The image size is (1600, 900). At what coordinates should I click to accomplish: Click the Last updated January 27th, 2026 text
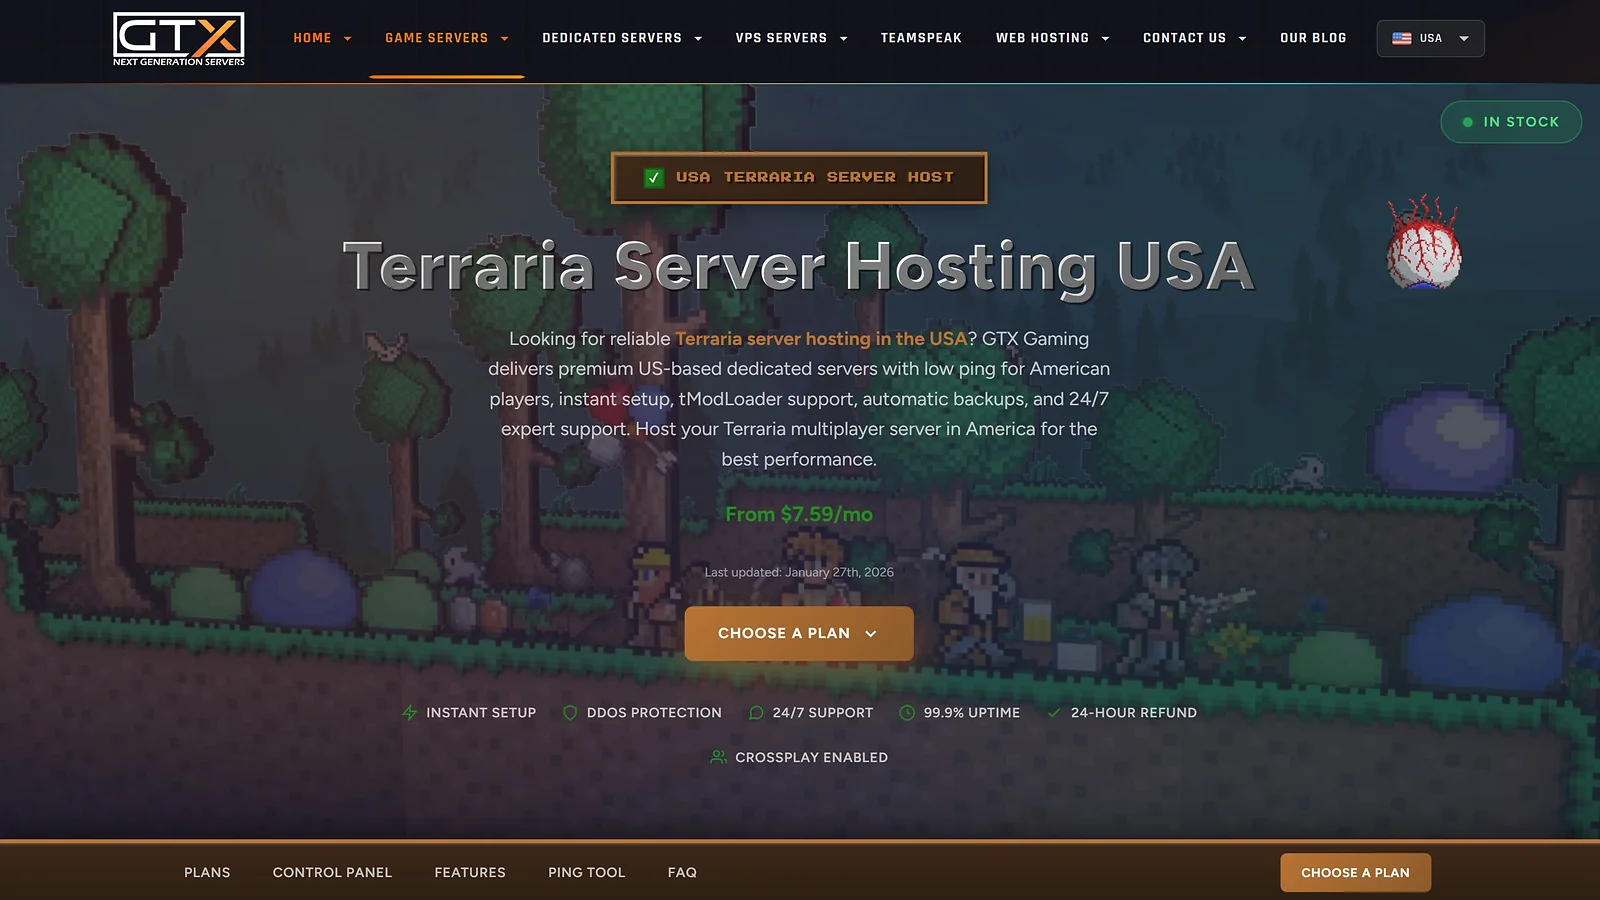[x=799, y=572]
